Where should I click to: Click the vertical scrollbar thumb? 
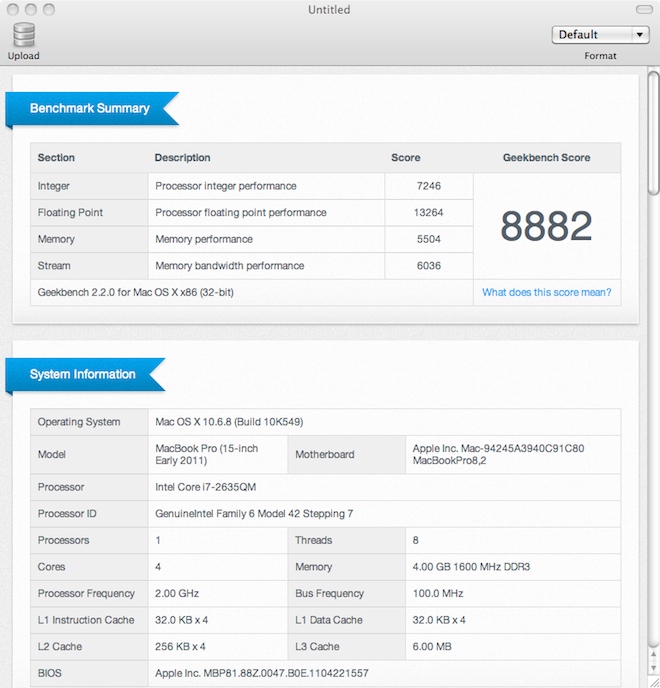point(653,132)
